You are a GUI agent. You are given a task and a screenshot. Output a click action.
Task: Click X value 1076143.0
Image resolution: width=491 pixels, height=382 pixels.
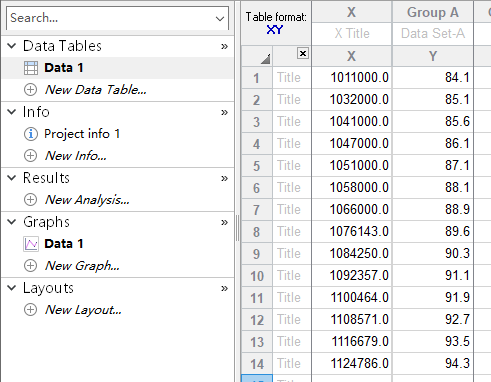coord(352,232)
